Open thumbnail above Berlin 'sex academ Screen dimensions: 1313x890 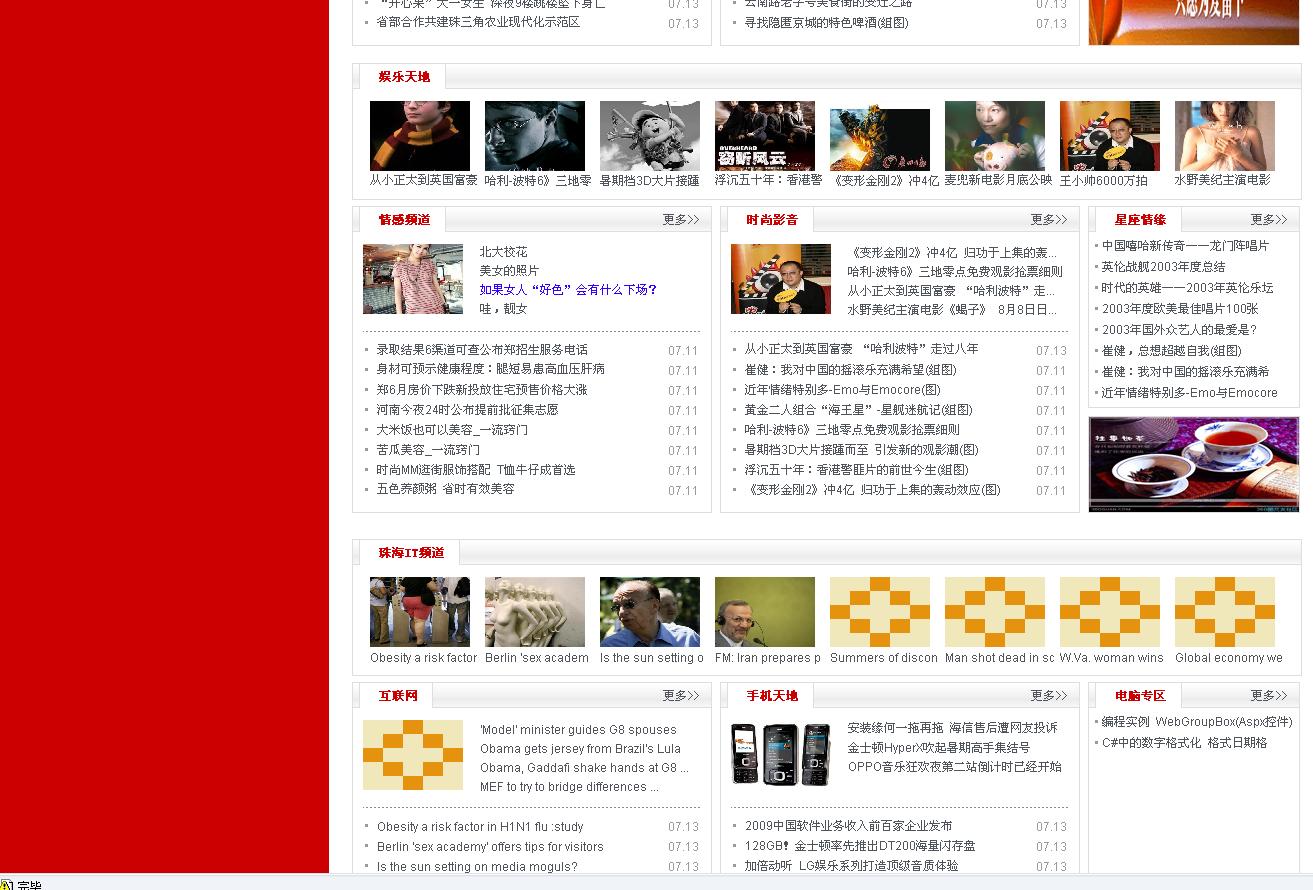tap(535, 612)
